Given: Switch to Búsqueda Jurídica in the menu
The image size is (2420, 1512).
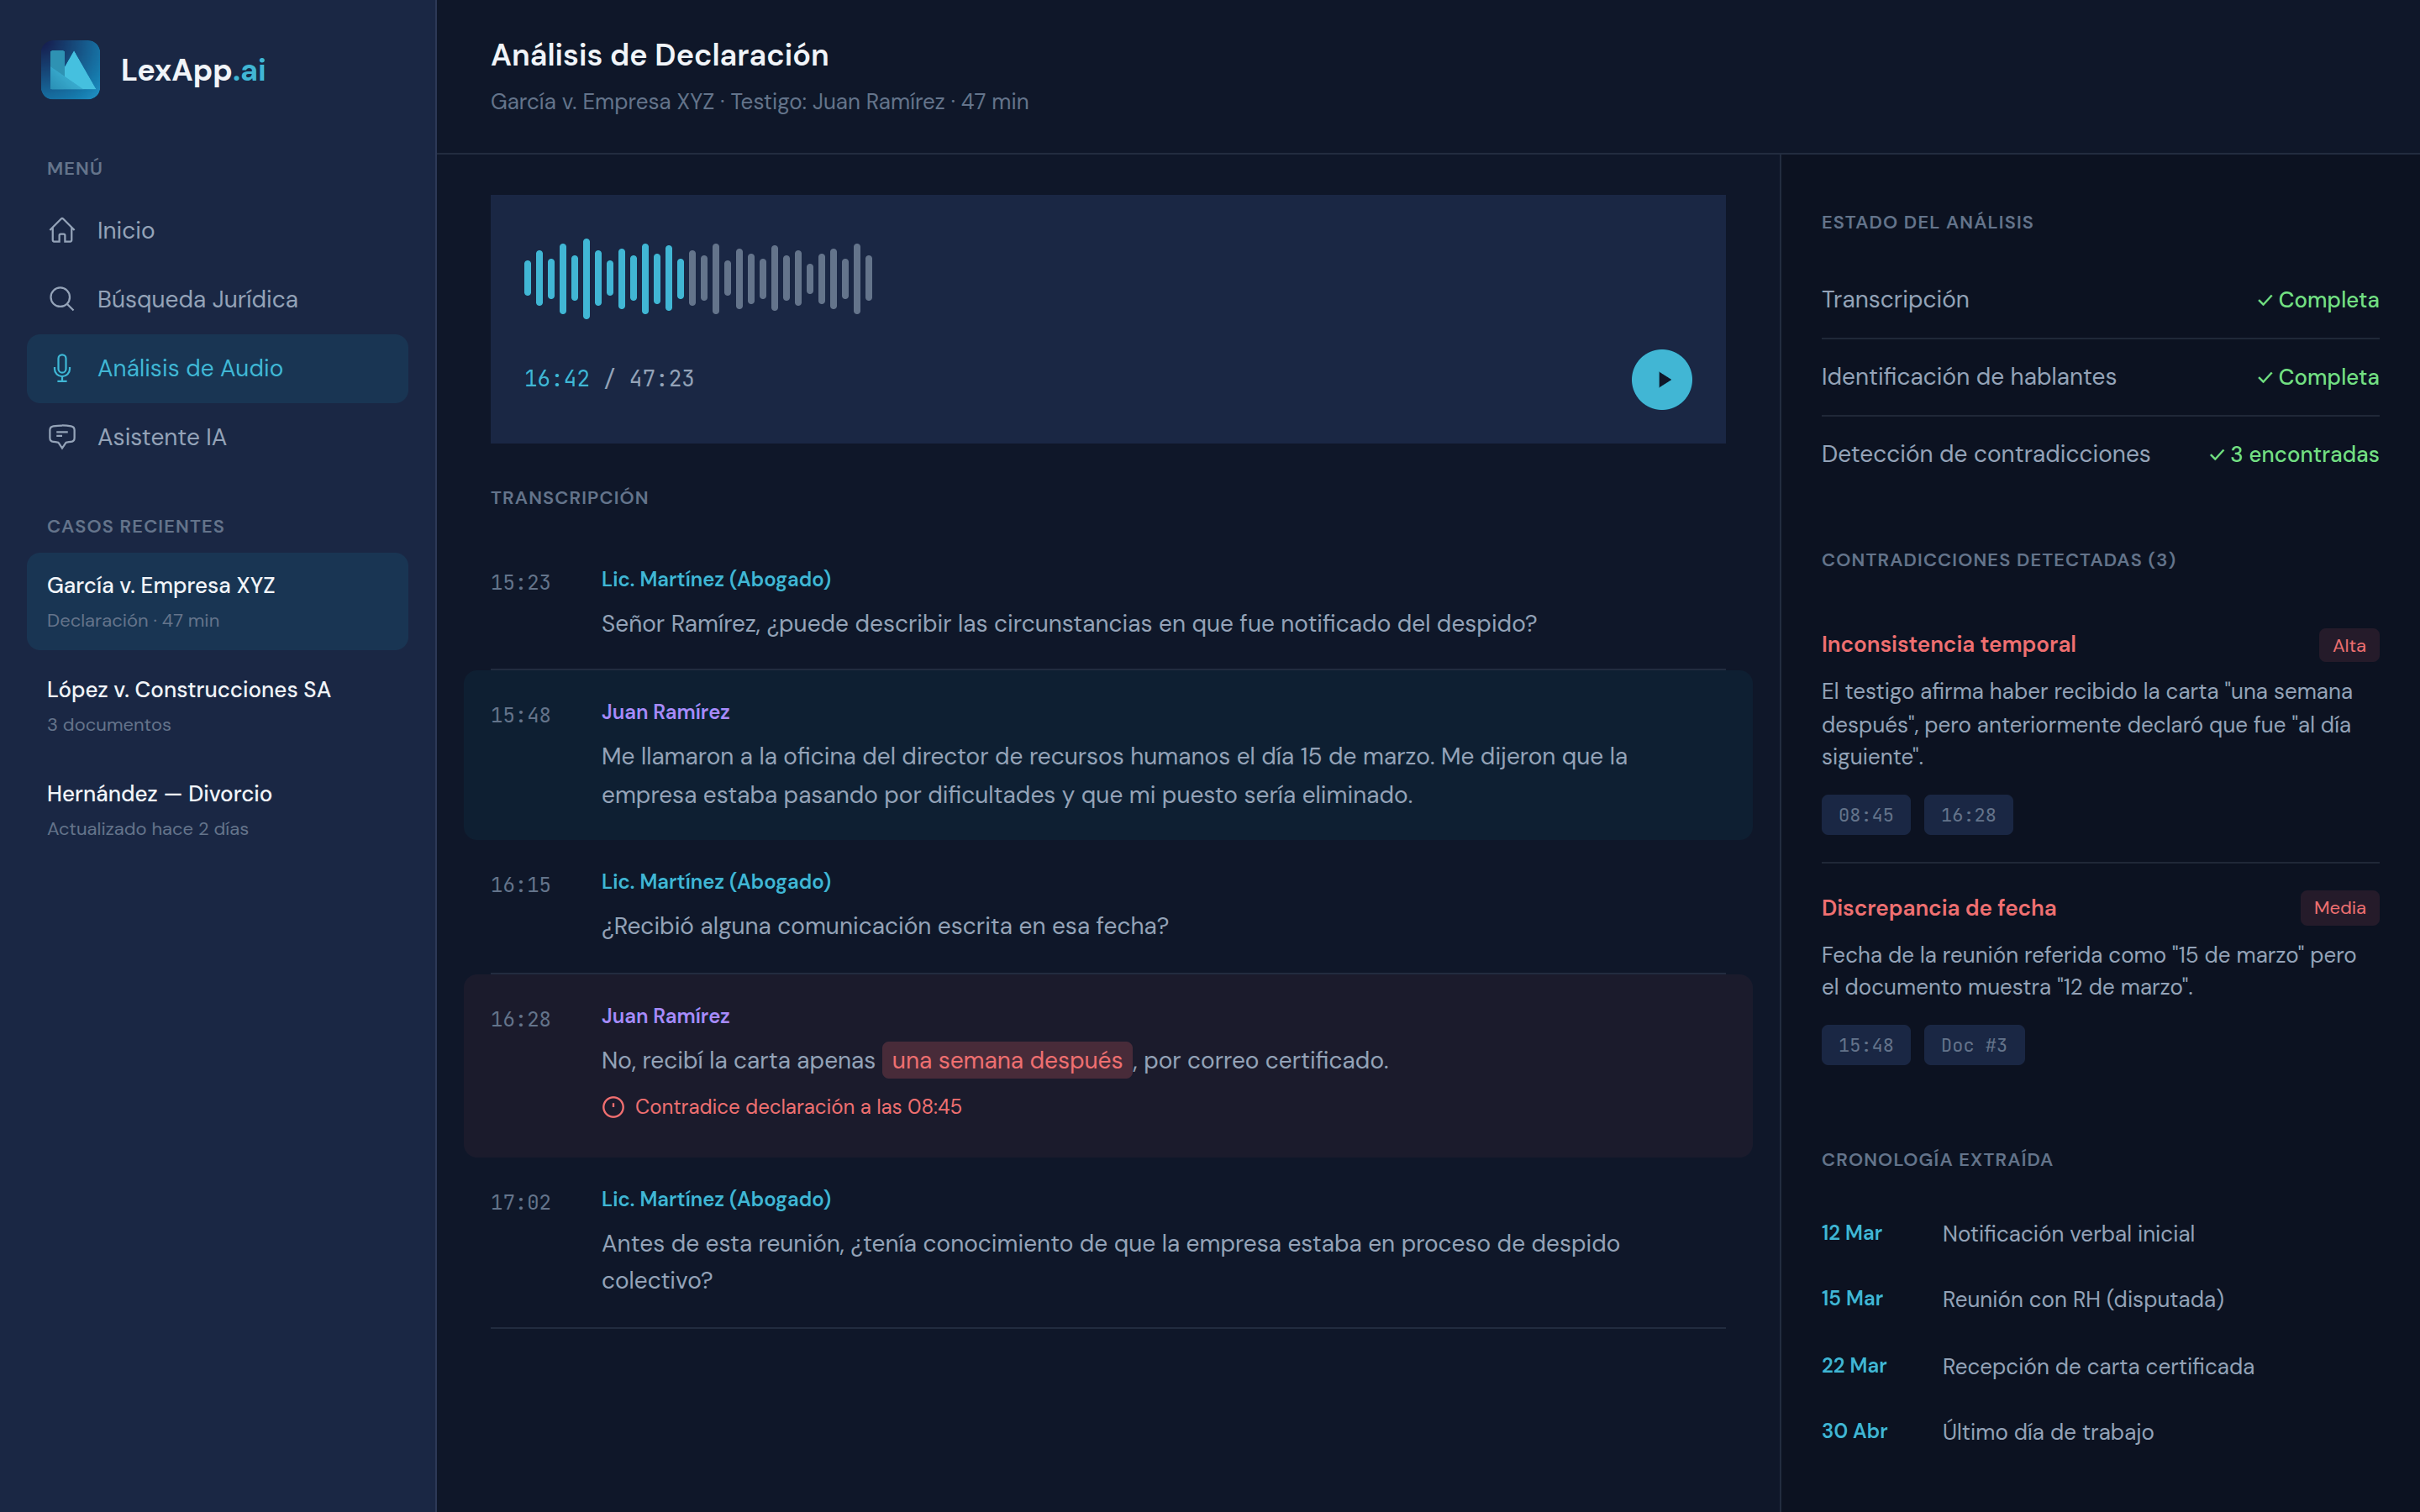Looking at the screenshot, I should click(197, 298).
